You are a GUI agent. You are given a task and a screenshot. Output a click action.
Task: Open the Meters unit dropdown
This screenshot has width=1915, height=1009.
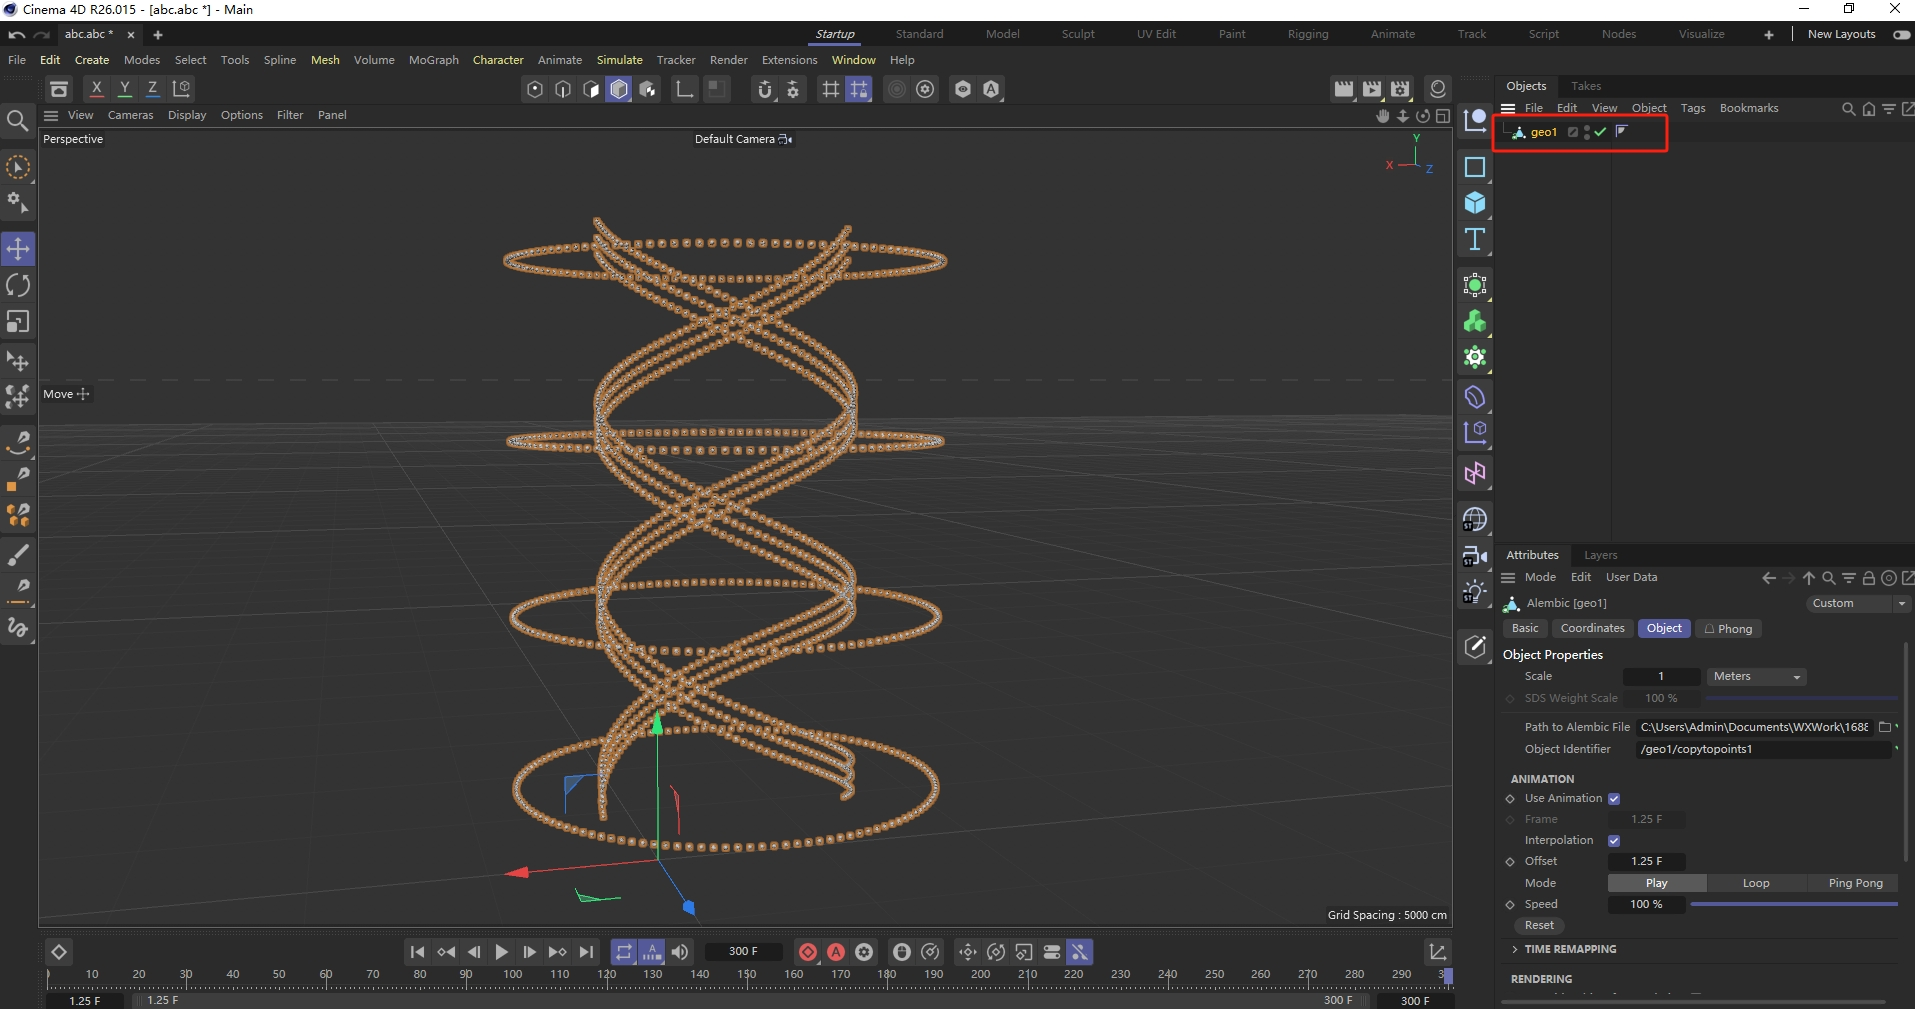1756,677
